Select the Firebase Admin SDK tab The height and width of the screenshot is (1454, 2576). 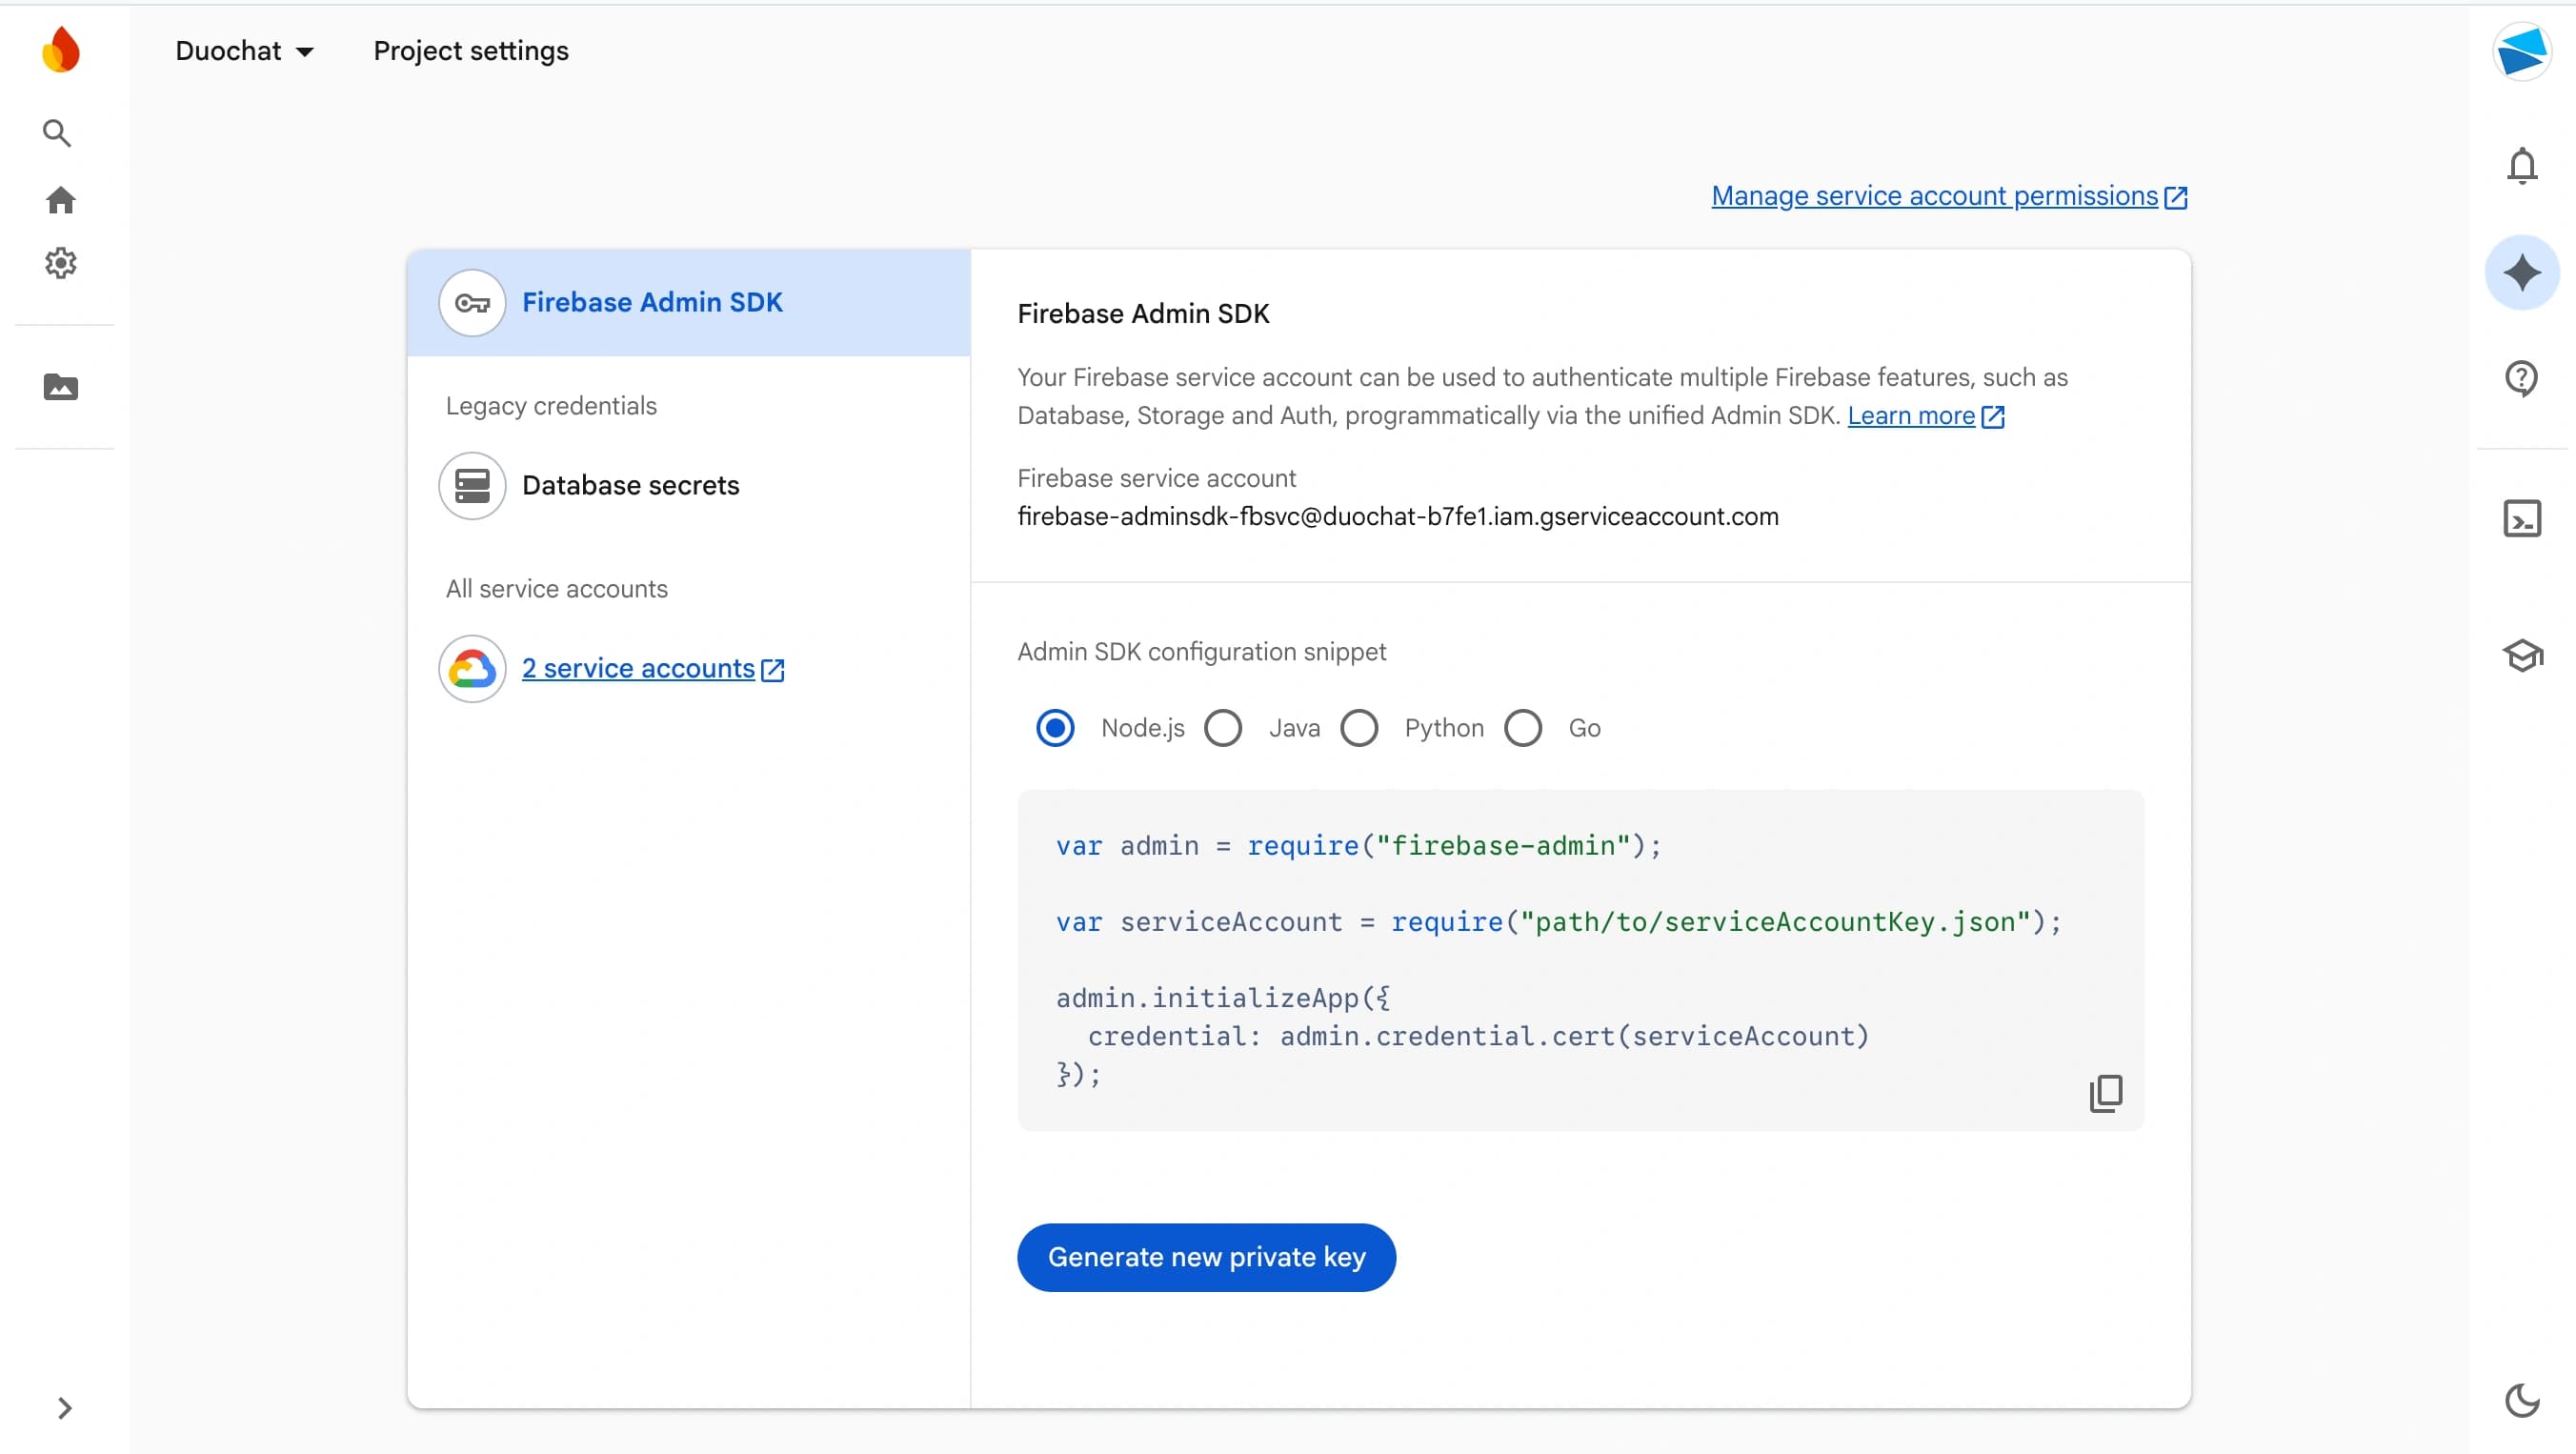688,302
